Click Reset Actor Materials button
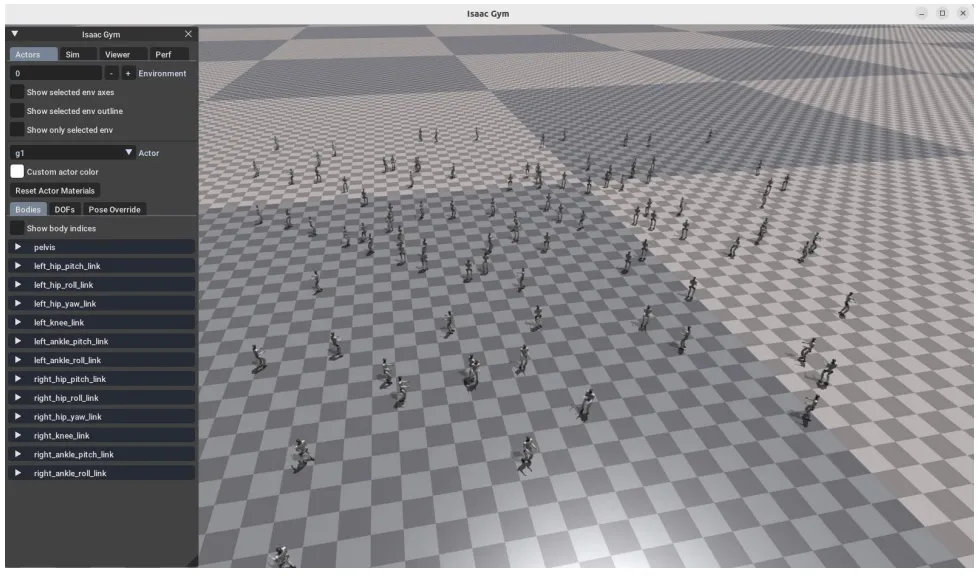Viewport: 977px width, 576px height. 55,190
